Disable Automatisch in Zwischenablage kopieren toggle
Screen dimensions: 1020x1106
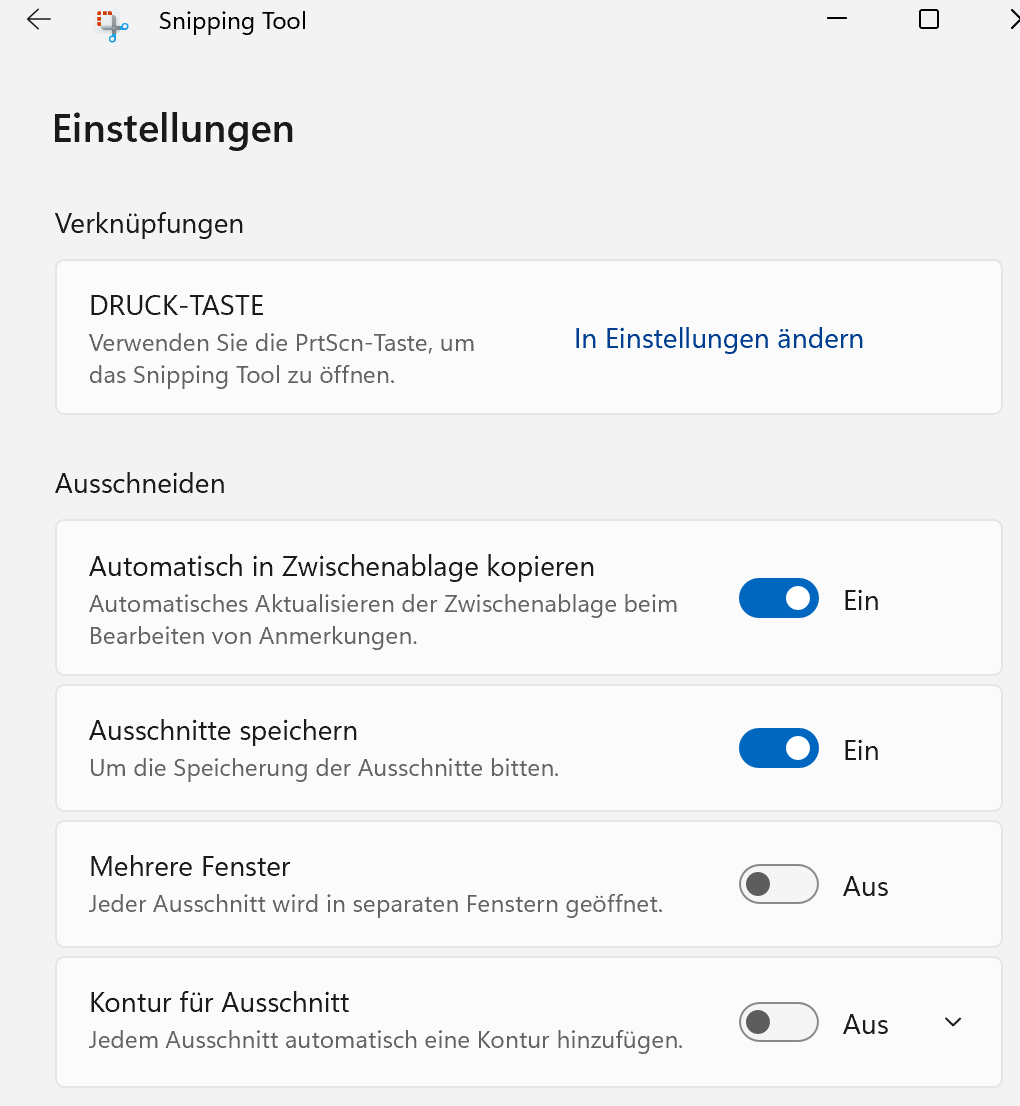pyautogui.click(x=778, y=599)
